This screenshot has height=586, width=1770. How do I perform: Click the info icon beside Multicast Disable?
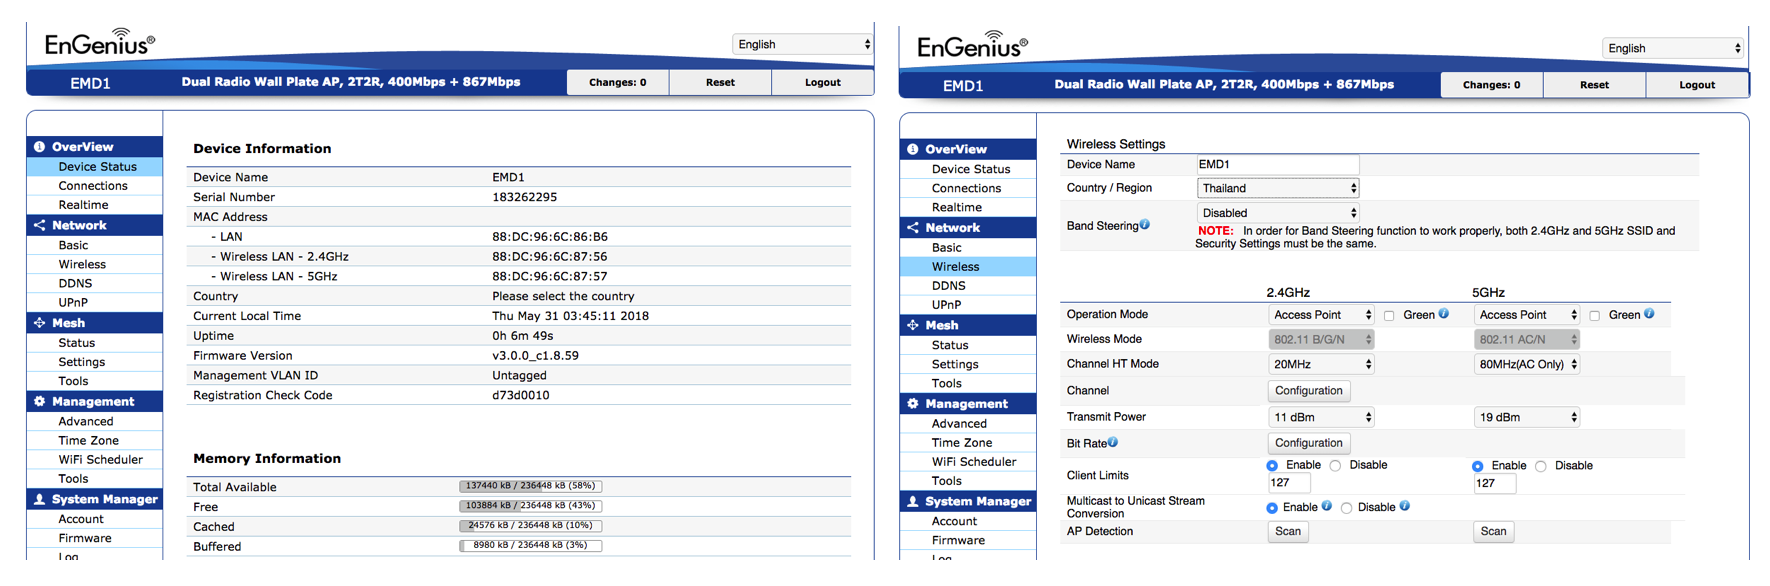(x=1405, y=506)
